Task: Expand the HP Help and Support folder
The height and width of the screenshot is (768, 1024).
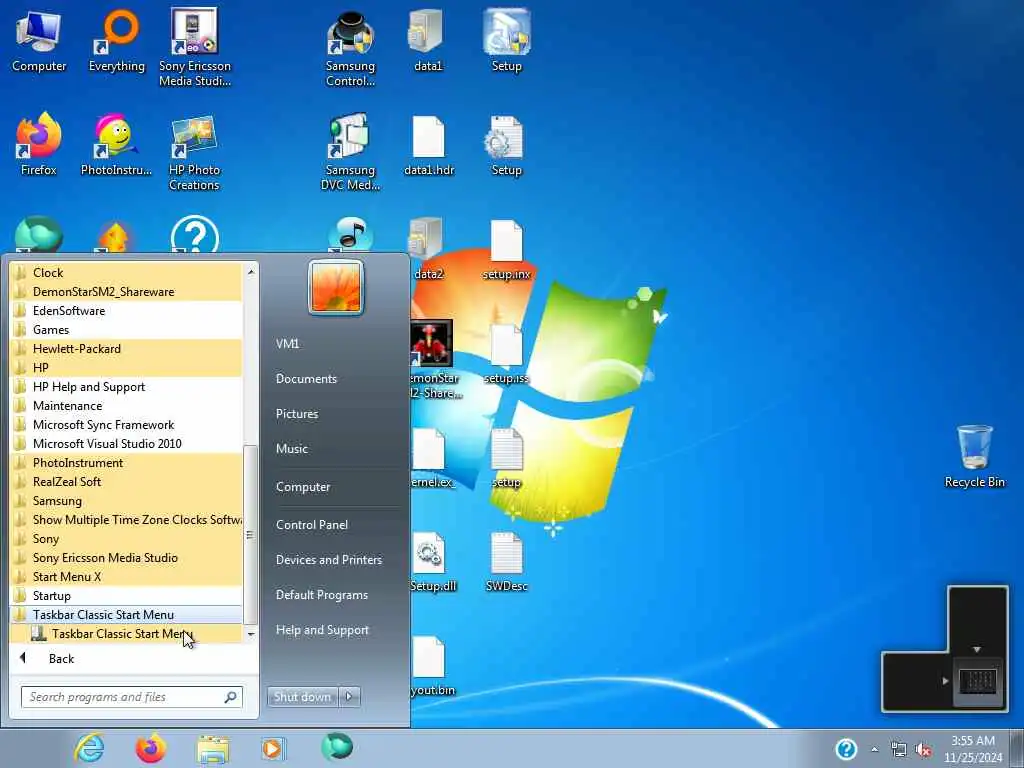Action: [126, 387]
